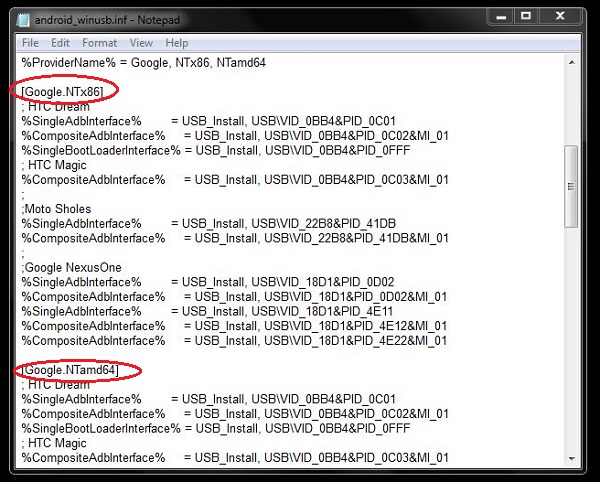The width and height of the screenshot is (600, 482).
Task: Click the VID_18D1&PID_4E11 line
Action: [207, 311]
